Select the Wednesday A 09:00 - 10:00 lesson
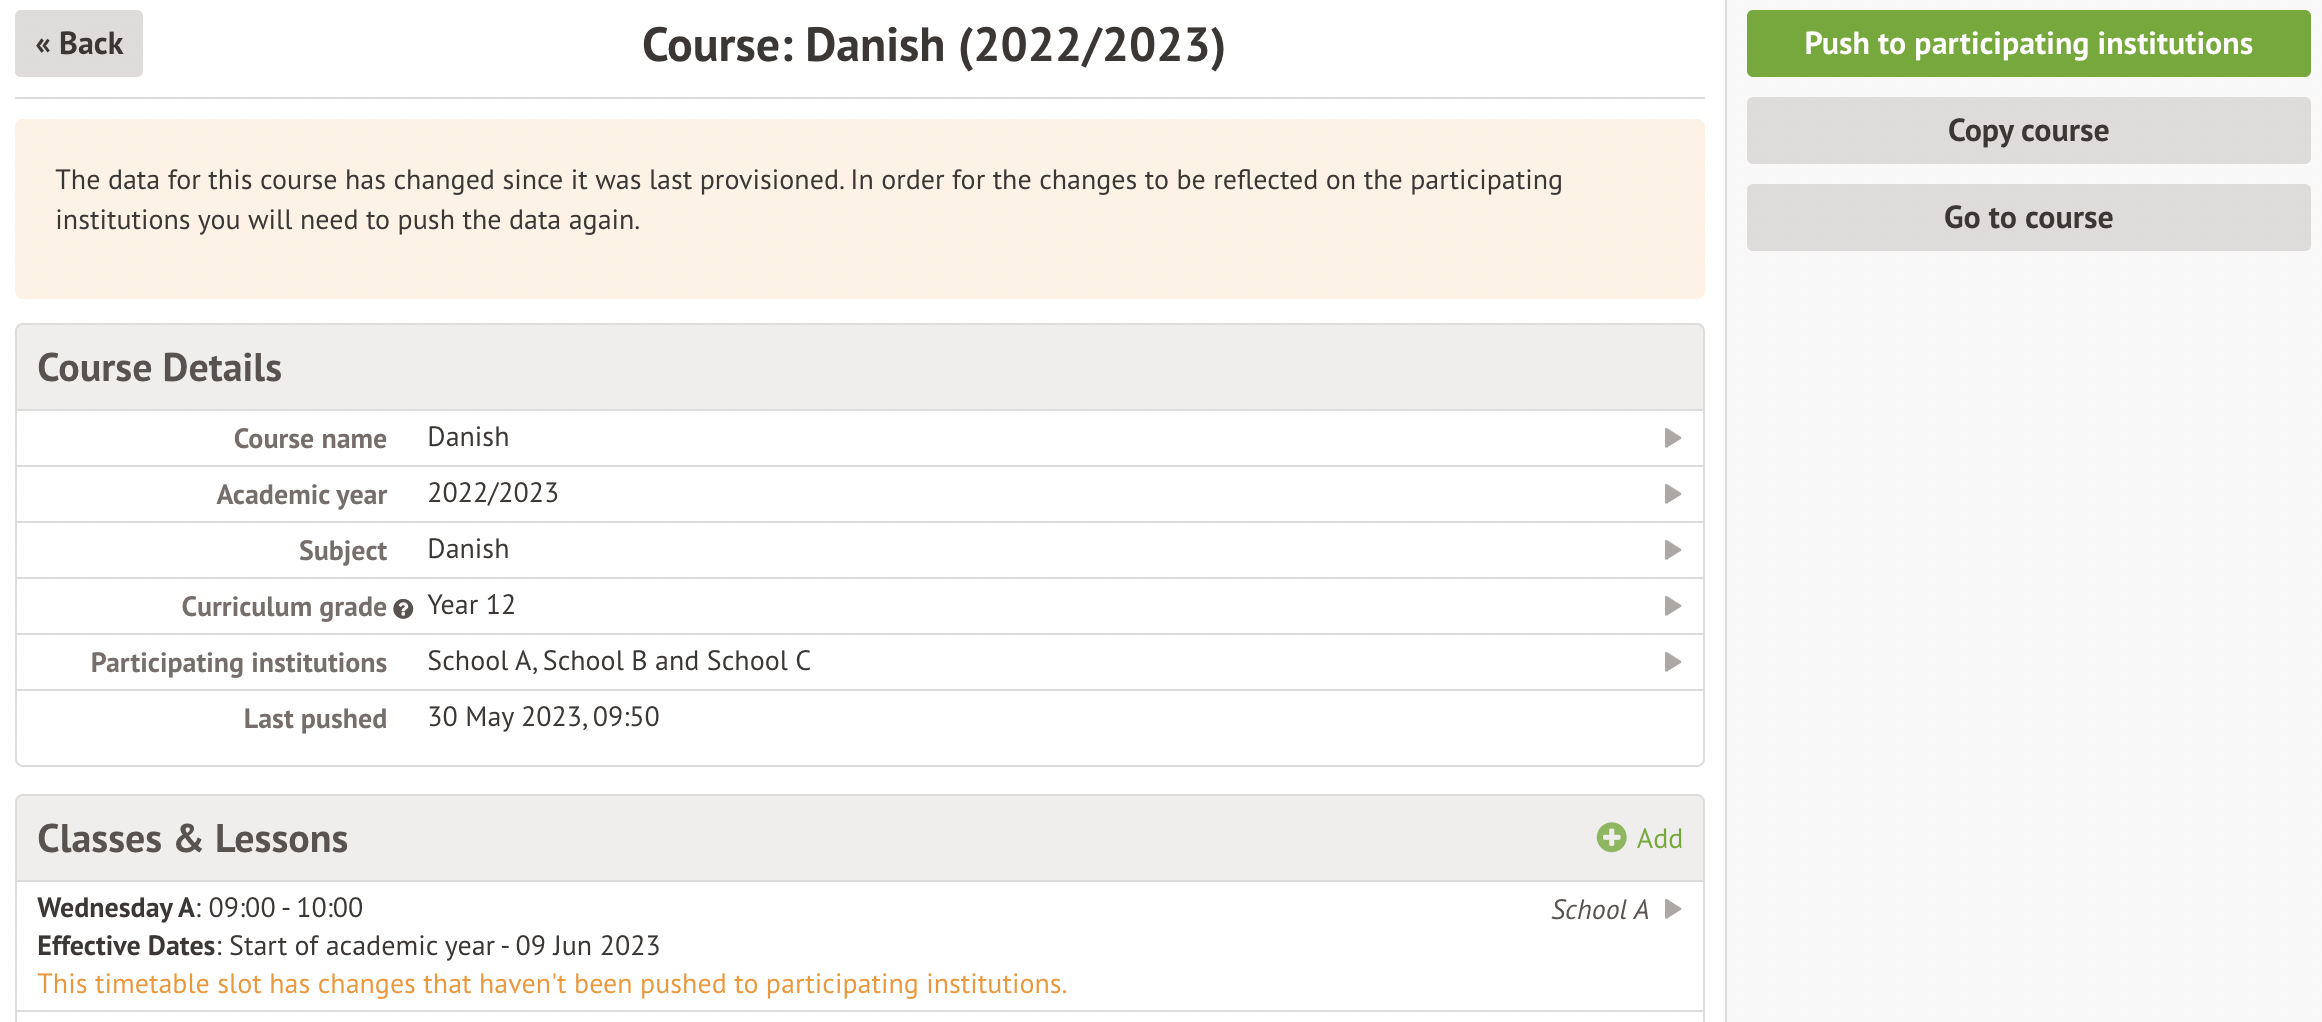Screen dimensions: 2322x1022 click(x=200, y=908)
